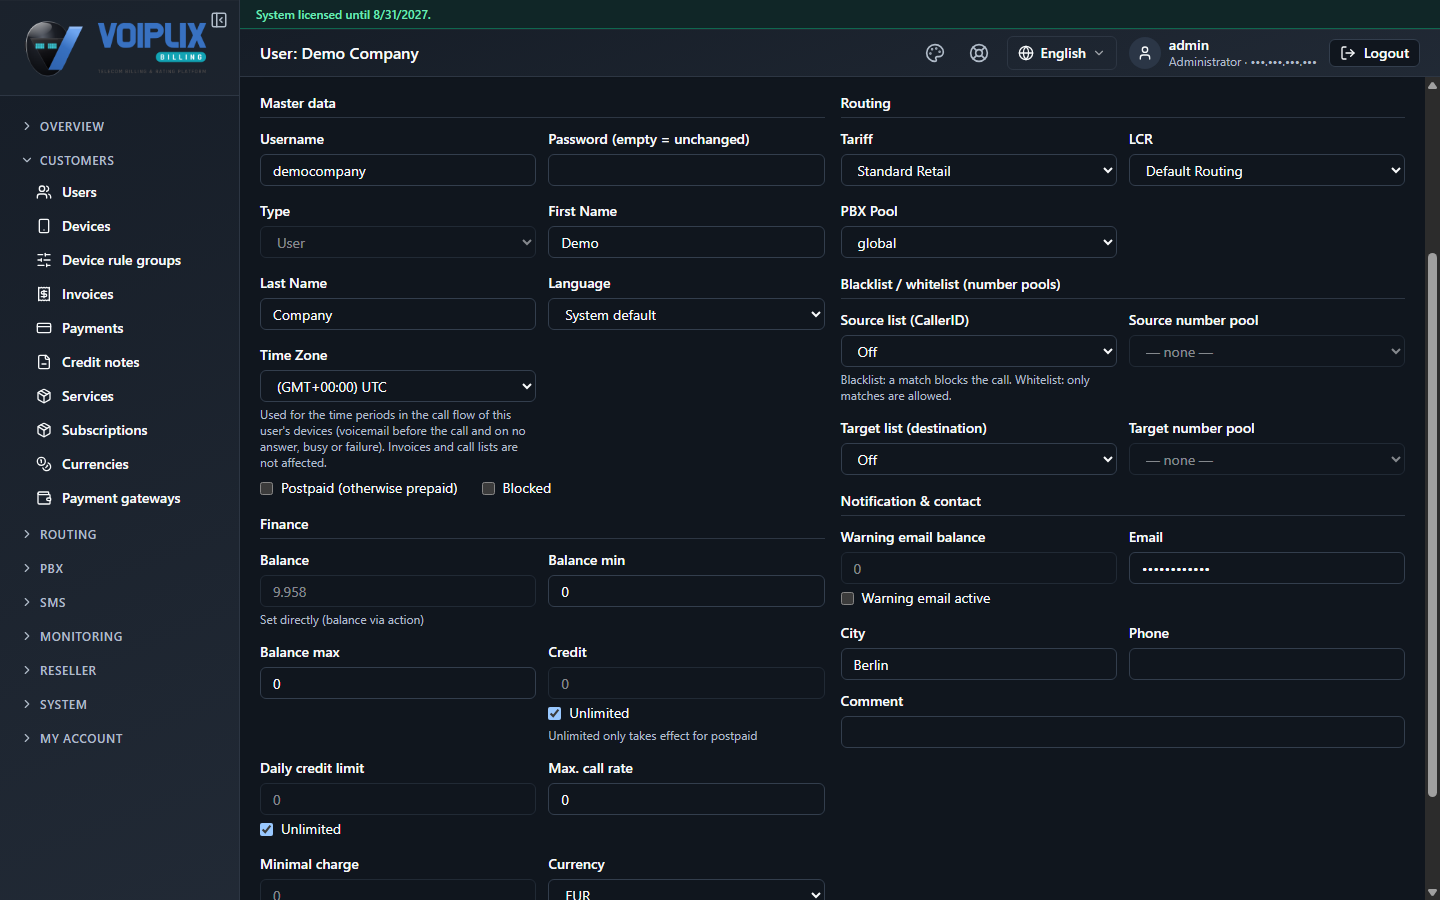Enable Warning email active checkbox
Image resolution: width=1440 pixels, height=900 pixels.
[848, 599]
